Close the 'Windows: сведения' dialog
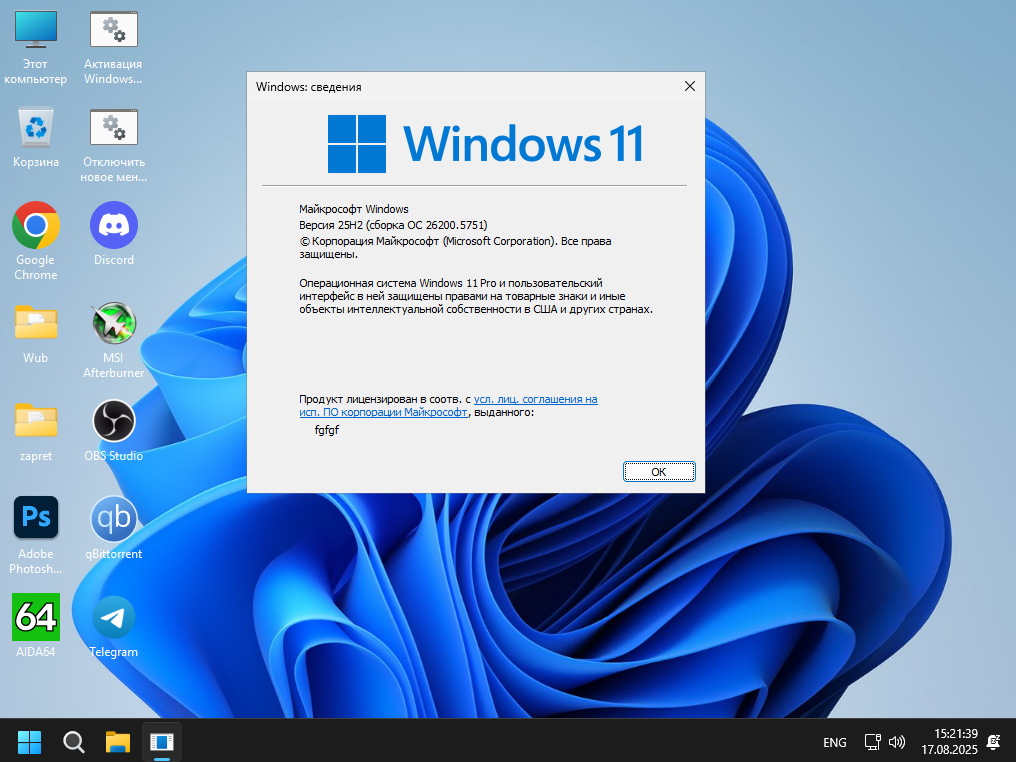1016x762 pixels. pyautogui.click(x=689, y=86)
